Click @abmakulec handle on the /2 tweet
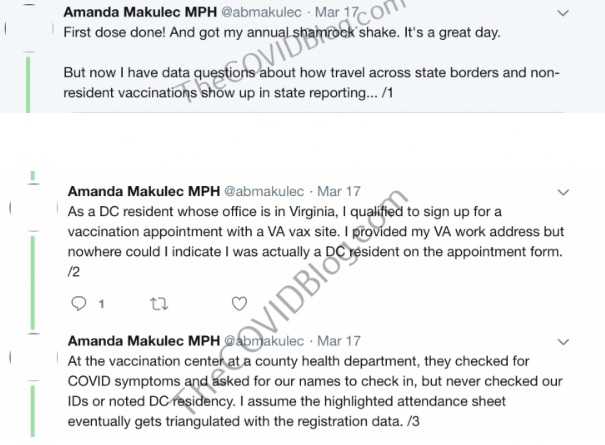 click(x=264, y=191)
